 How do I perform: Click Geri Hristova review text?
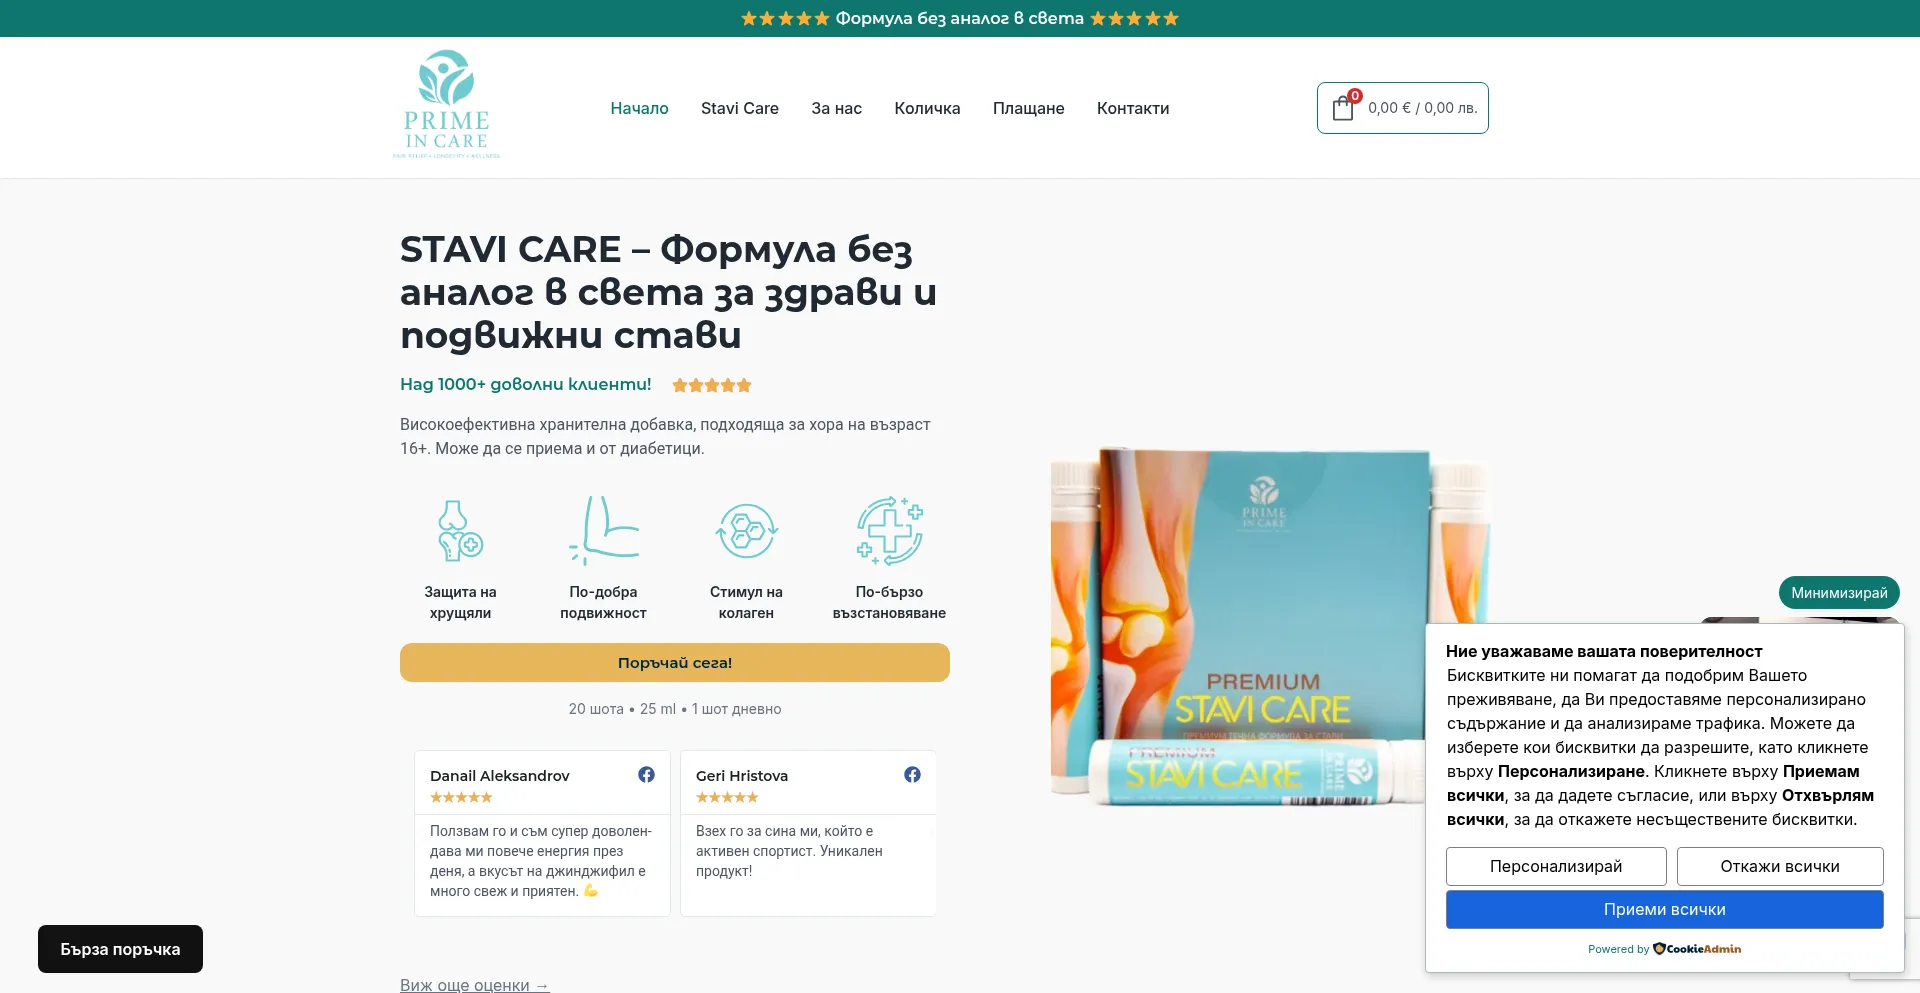tap(789, 851)
